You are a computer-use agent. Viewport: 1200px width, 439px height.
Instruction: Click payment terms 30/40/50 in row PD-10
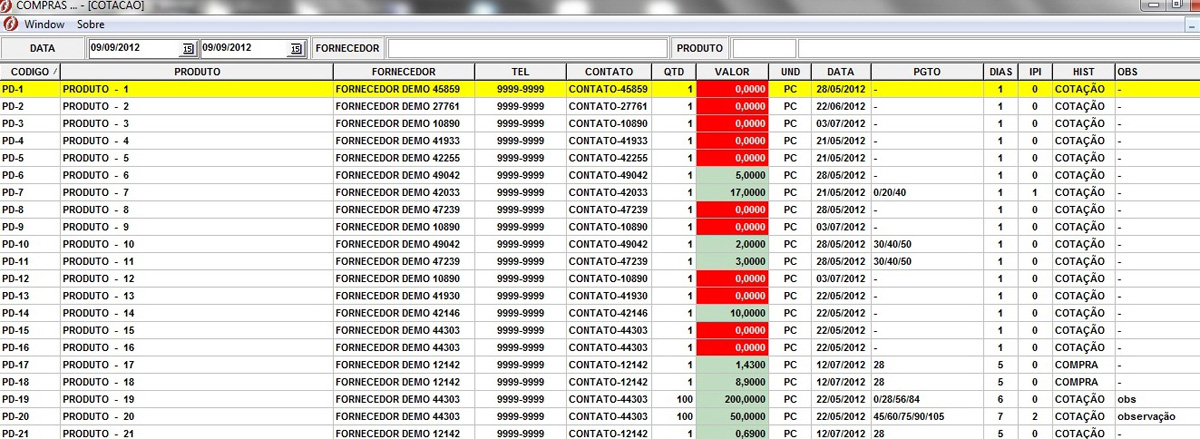click(x=926, y=244)
